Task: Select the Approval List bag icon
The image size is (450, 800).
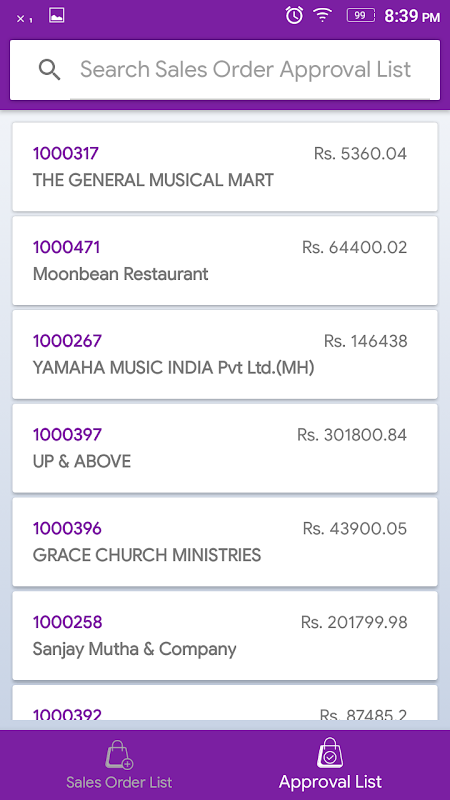Action: pyautogui.click(x=330, y=753)
